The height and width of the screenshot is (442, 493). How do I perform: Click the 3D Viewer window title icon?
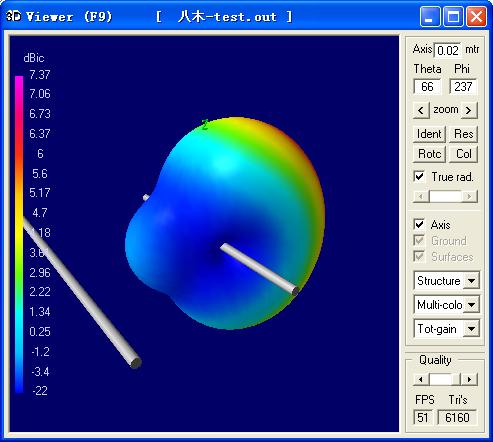pos(13,16)
